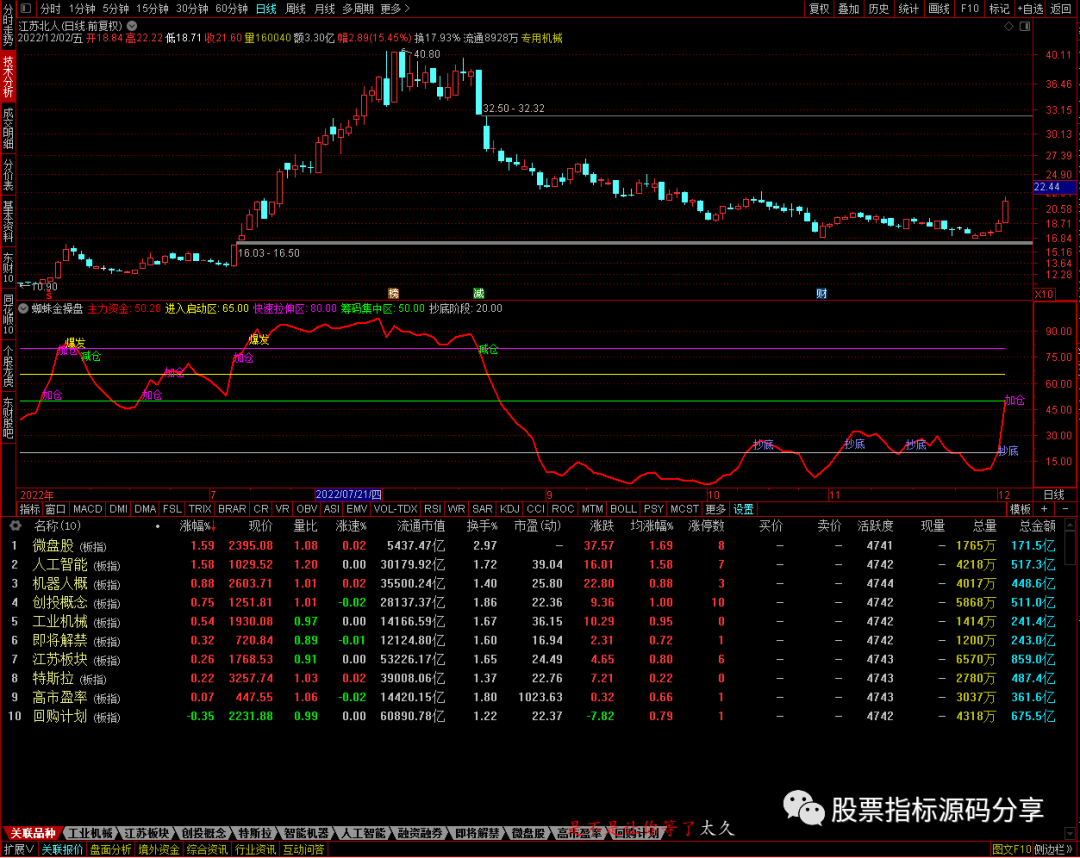Viewport: 1080px width, 858px height.
Task: Click the 复权 button in the top toolbar
Action: pyautogui.click(x=819, y=9)
